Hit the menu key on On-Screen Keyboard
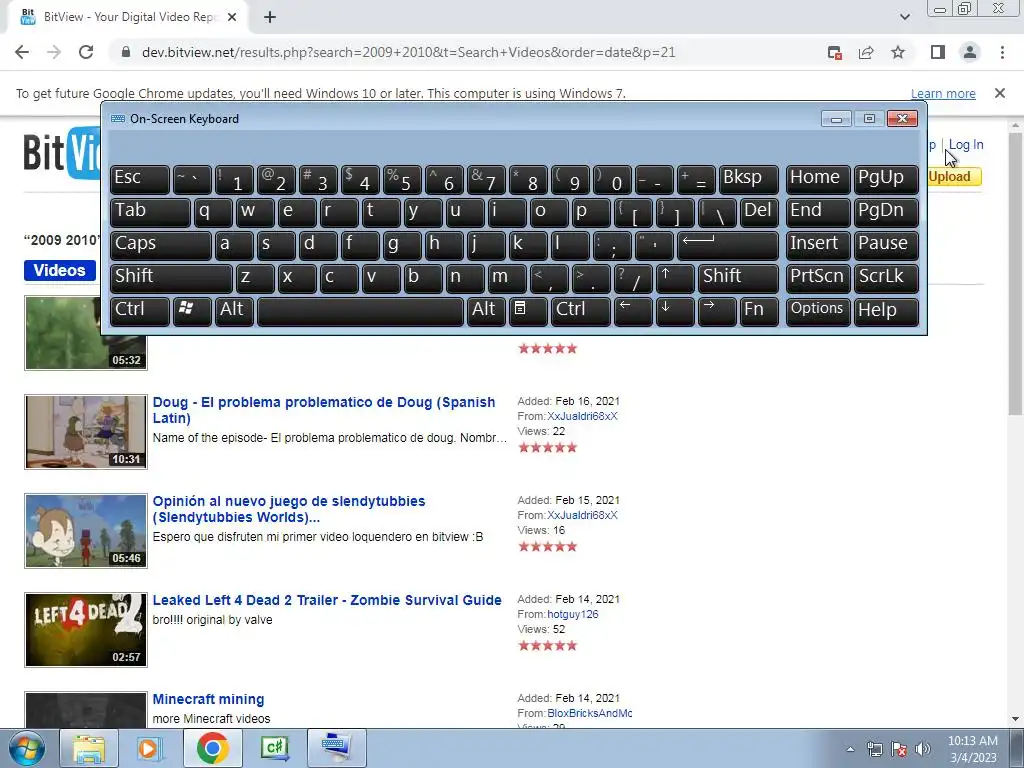The height and width of the screenshot is (768, 1024). coord(528,311)
